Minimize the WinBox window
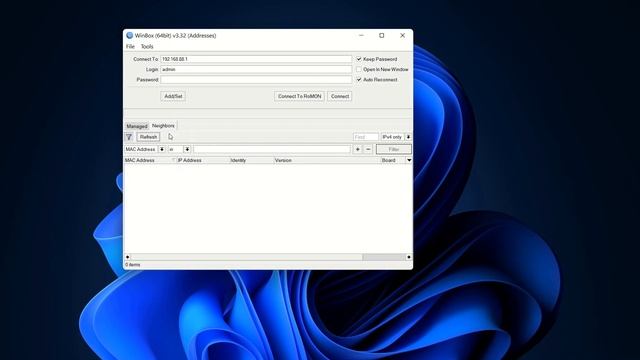Viewport: 640px width, 360px height. coord(361,36)
